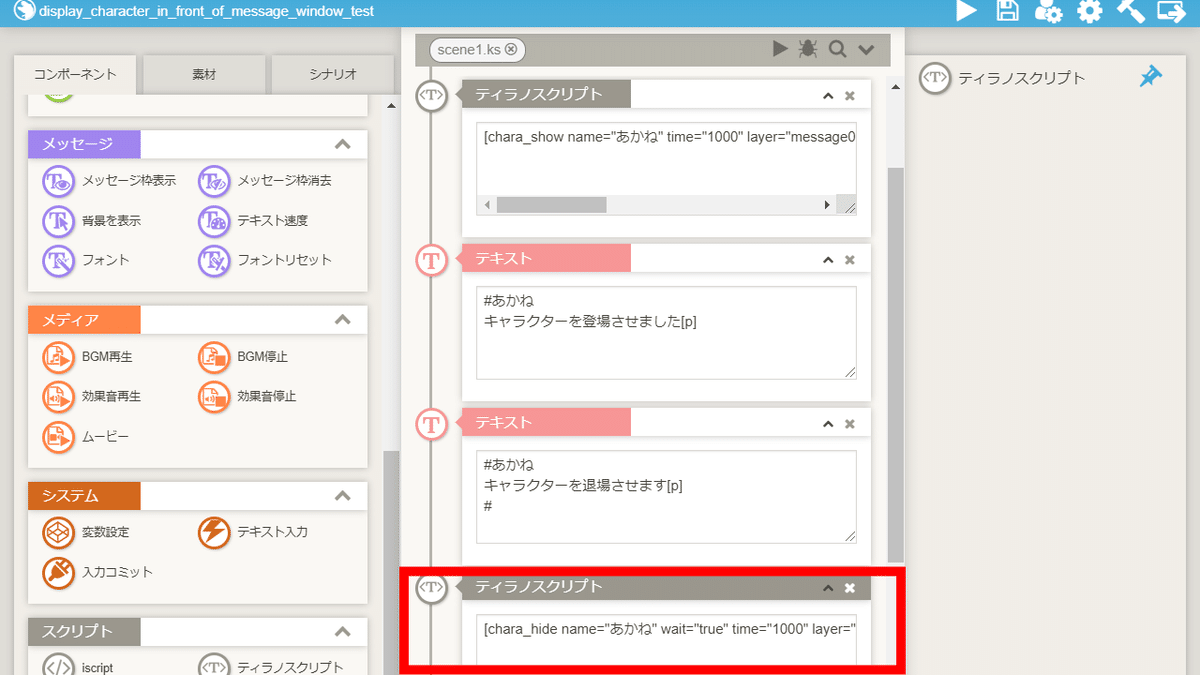Select the 効果音再生 component
The height and width of the screenshot is (675, 1200).
click(x=92, y=397)
